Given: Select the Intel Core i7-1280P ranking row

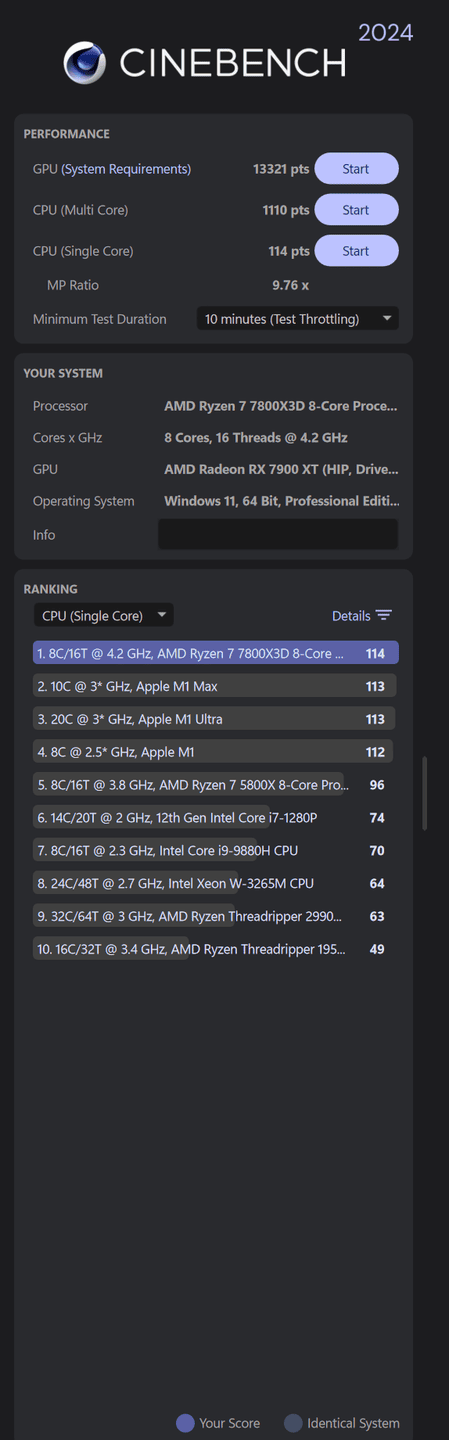Looking at the screenshot, I should point(216,818).
